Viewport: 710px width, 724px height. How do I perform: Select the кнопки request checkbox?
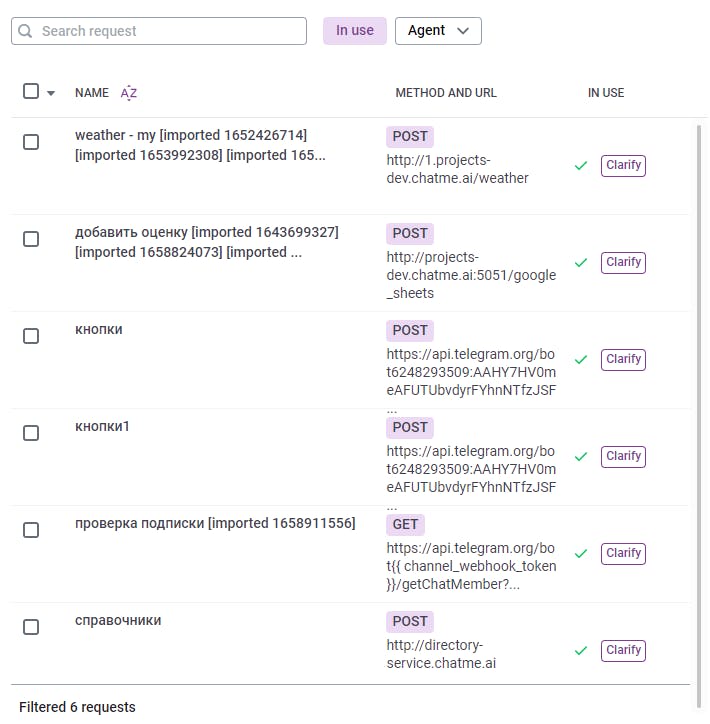pos(31,336)
